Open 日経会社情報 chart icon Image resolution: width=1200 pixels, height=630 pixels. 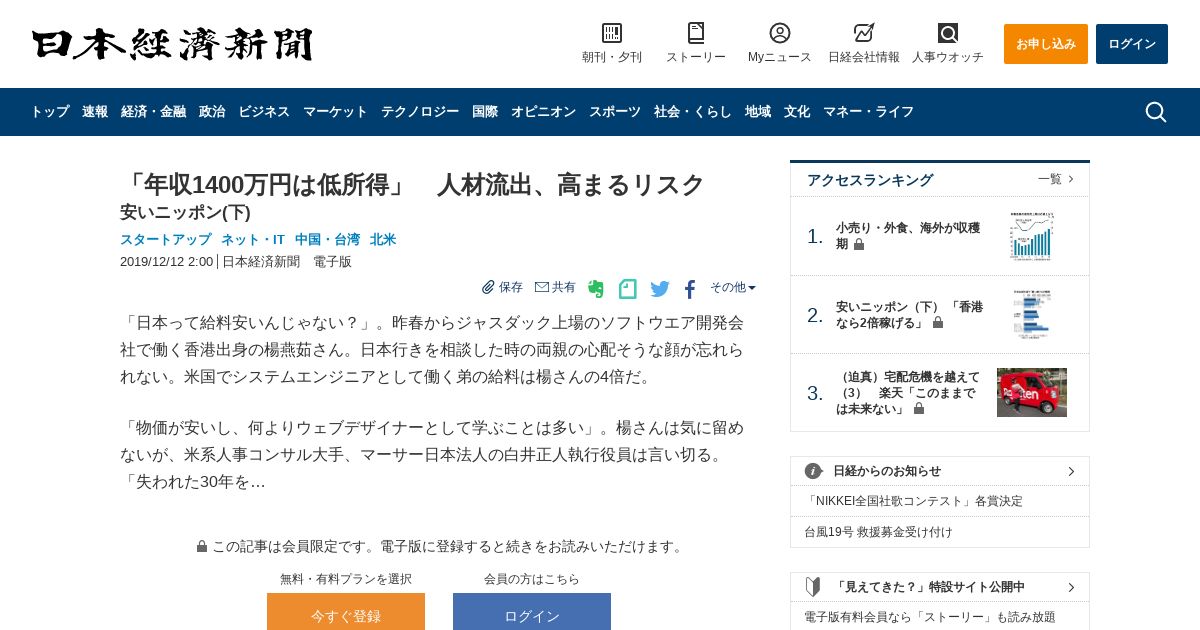coord(864,33)
